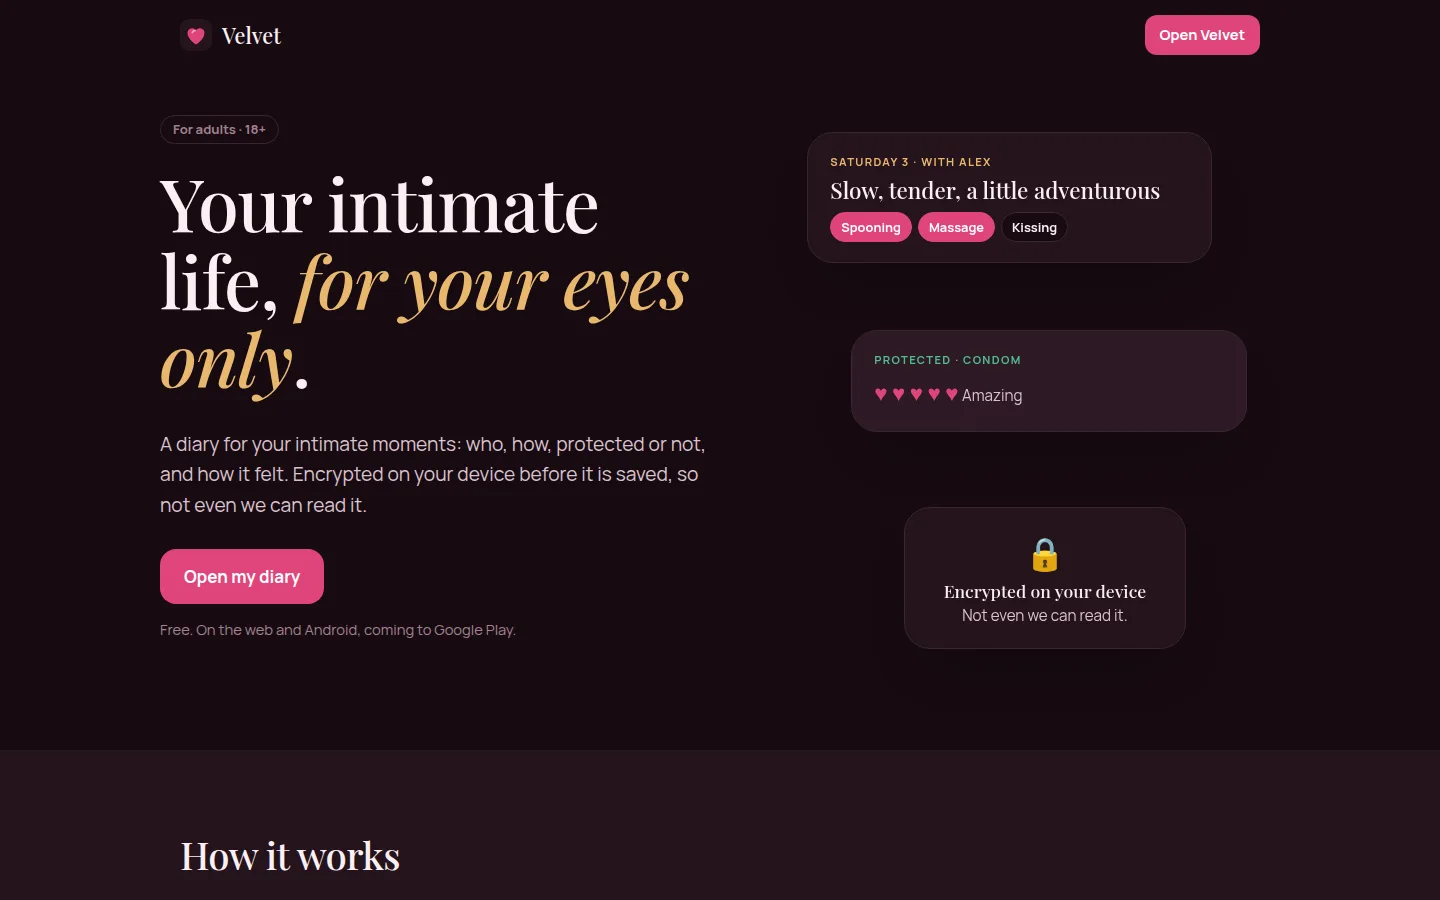Click the For adults 18+ badge
Viewport: 1440px width, 900px height.
(219, 130)
